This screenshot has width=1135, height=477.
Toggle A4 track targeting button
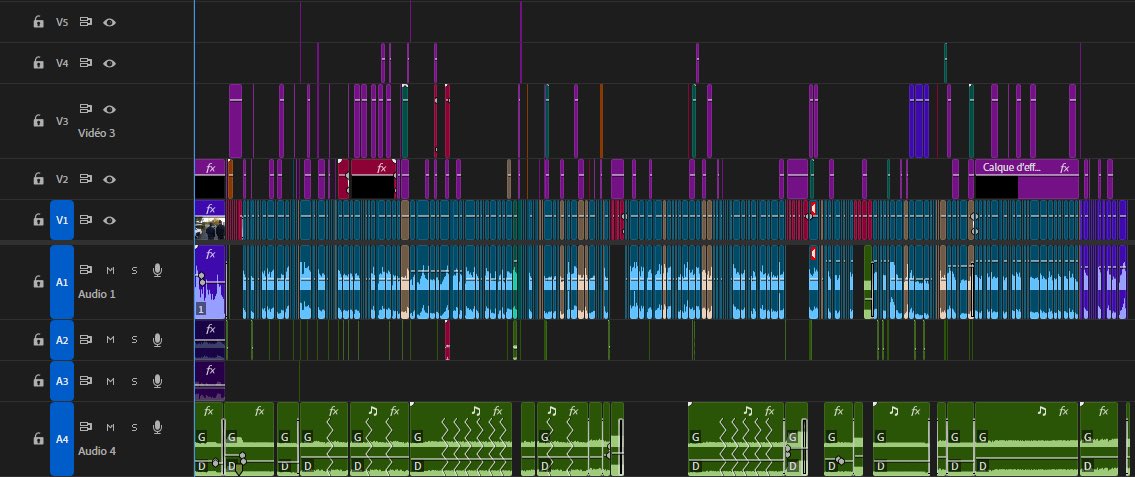click(x=62, y=439)
